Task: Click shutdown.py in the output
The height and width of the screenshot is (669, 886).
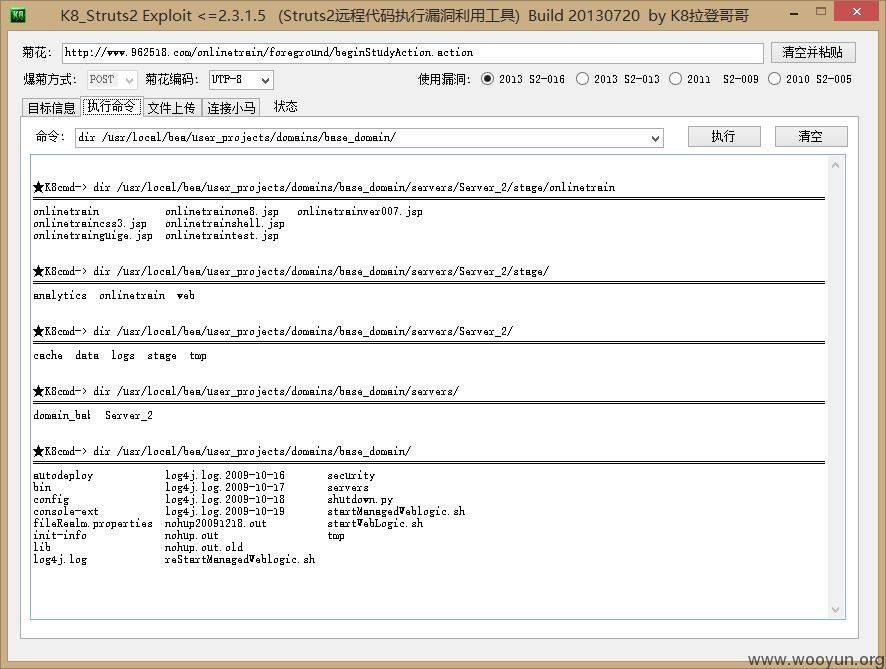Action: (360, 500)
